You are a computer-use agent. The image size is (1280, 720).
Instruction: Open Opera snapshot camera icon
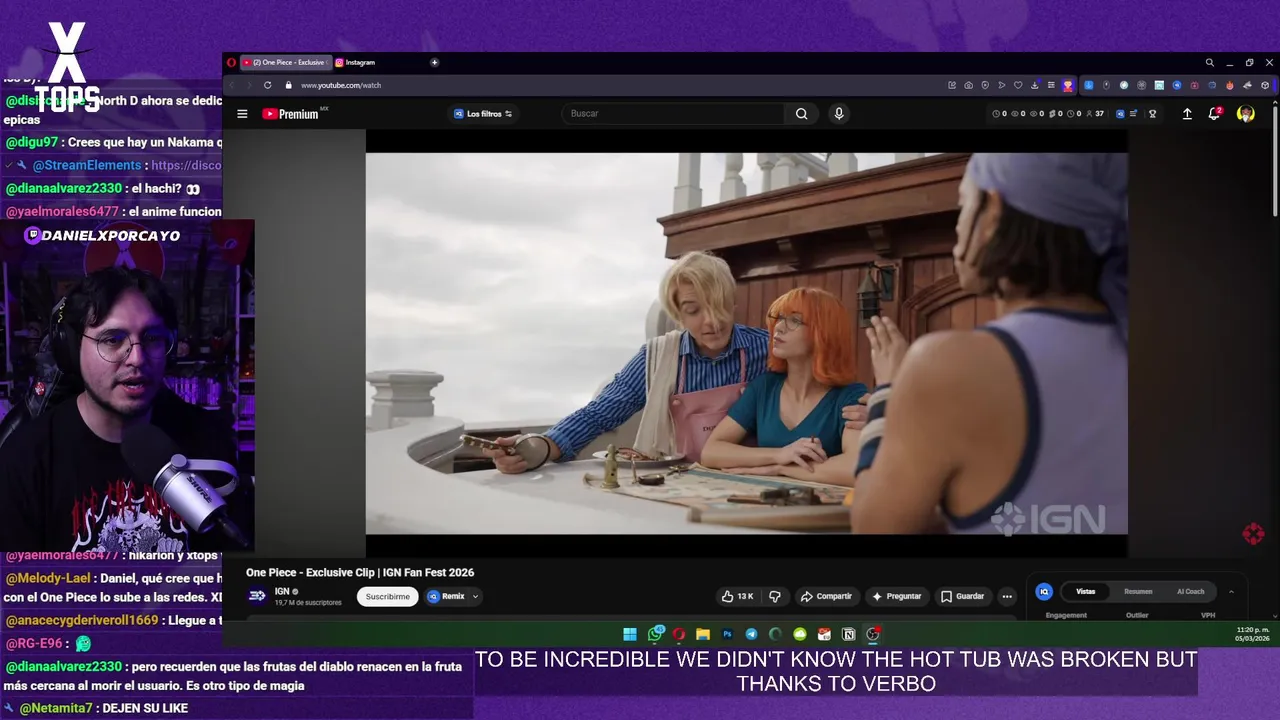tap(968, 85)
